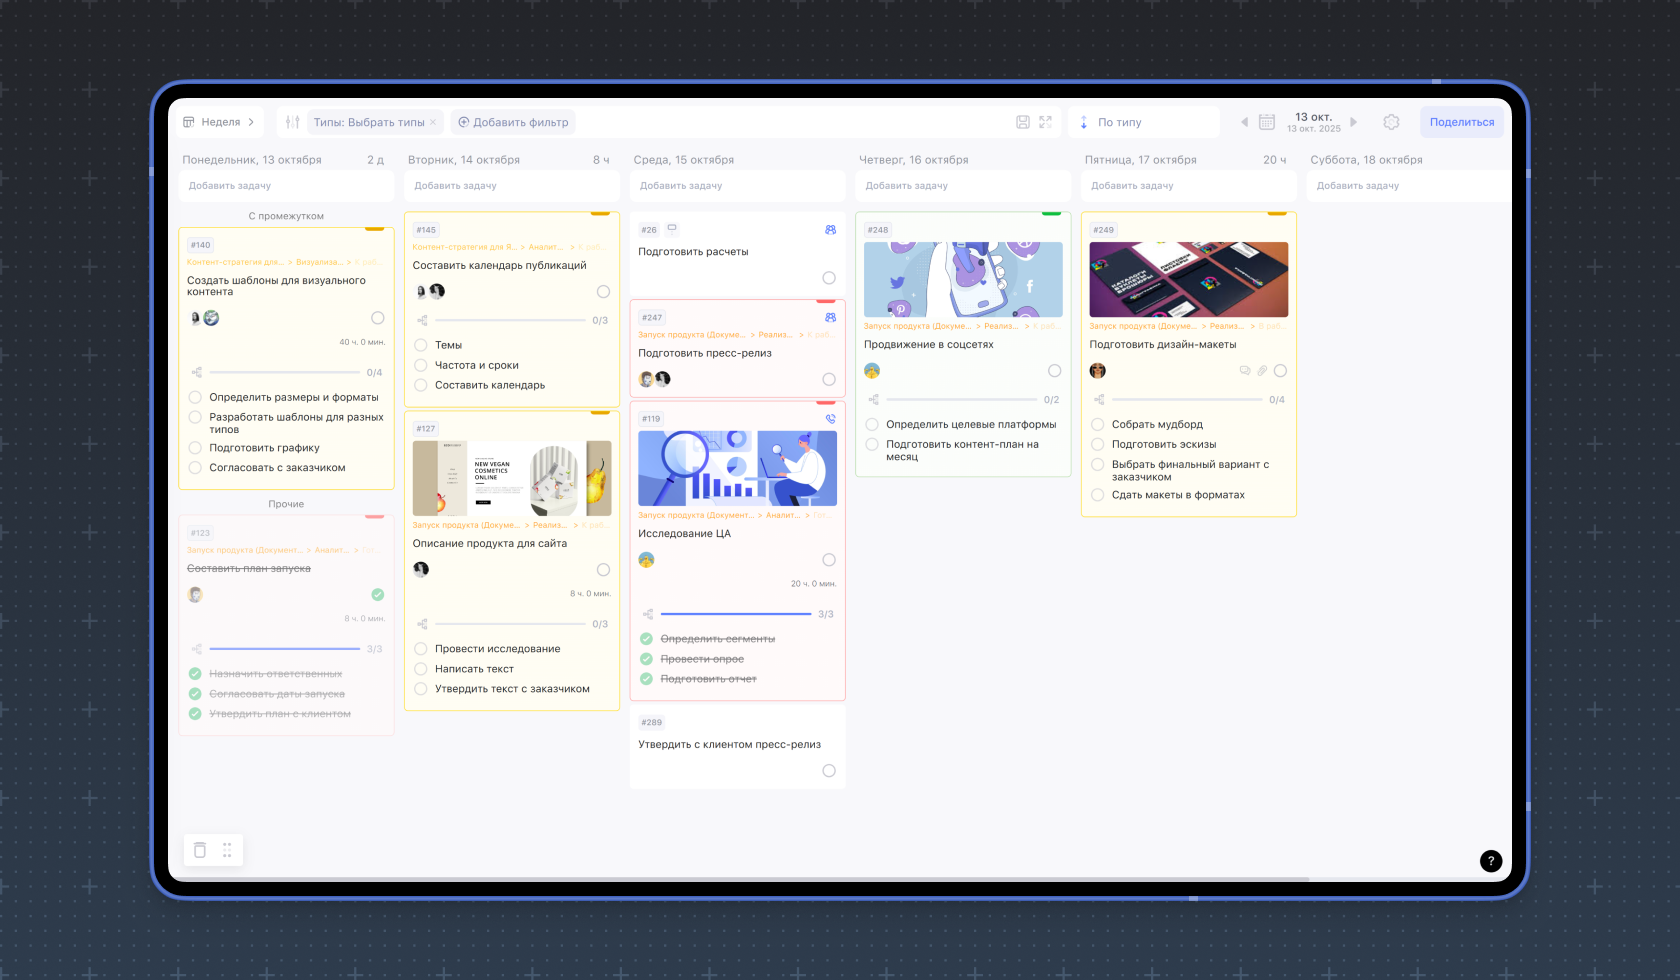Uncheck completed subtask "Провести опрос"
1680x980 pixels.
pos(646,659)
